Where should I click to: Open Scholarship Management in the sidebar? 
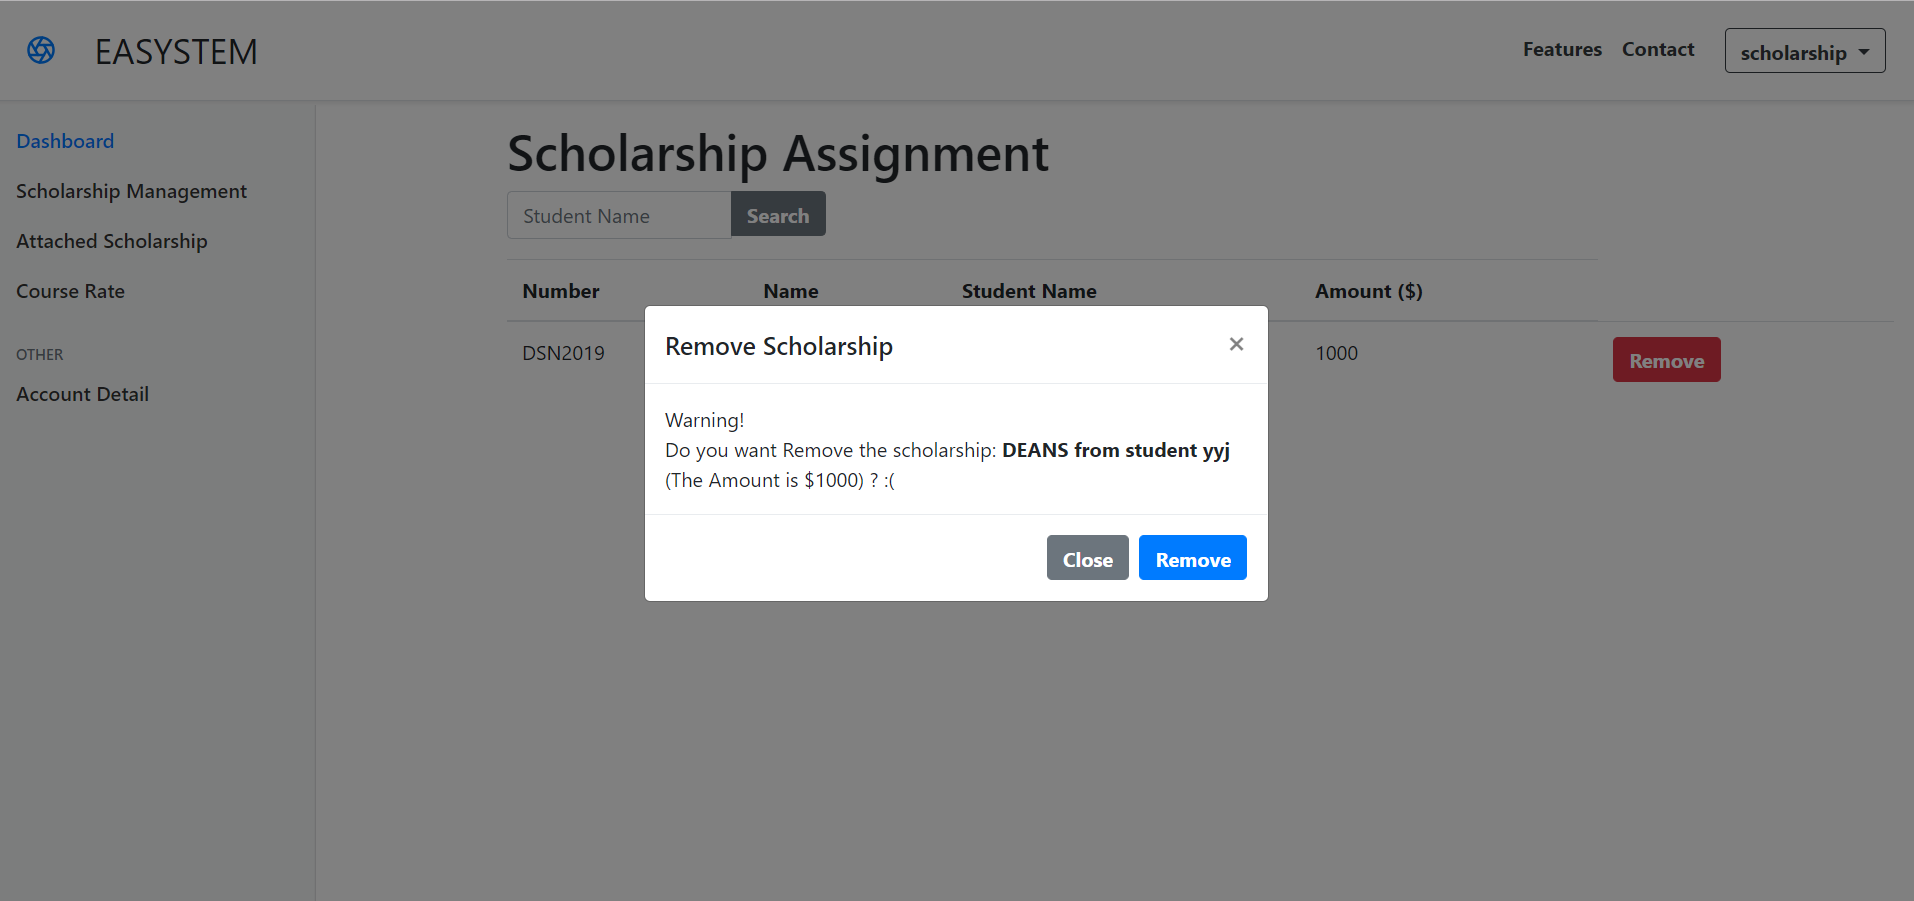(x=131, y=191)
